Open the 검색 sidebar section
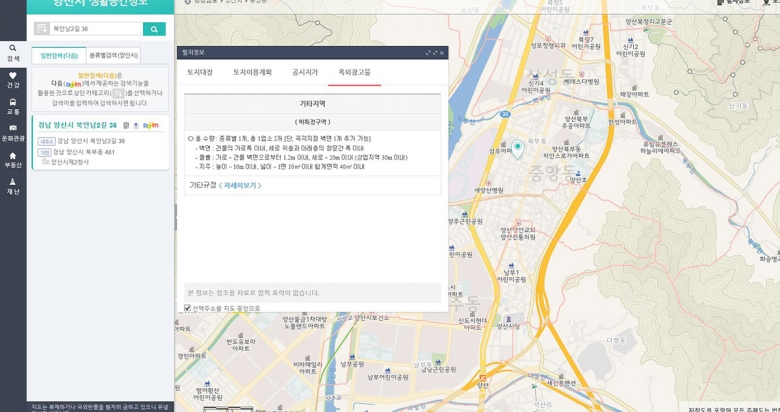The width and height of the screenshot is (780, 412). click(x=13, y=53)
